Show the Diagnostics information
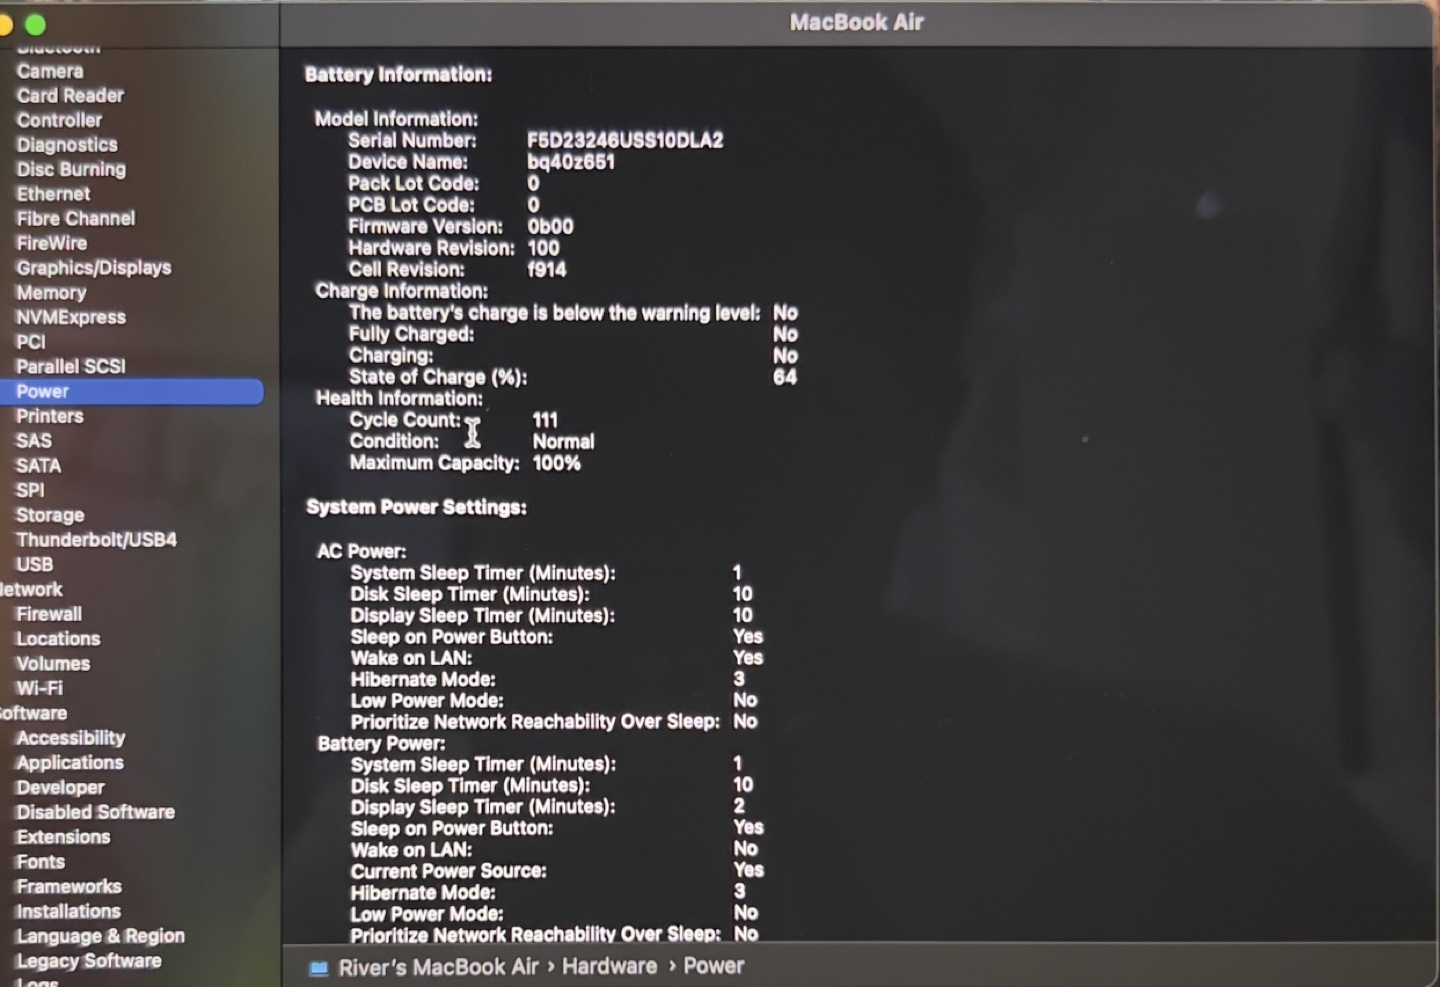 click(x=67, y=145)
